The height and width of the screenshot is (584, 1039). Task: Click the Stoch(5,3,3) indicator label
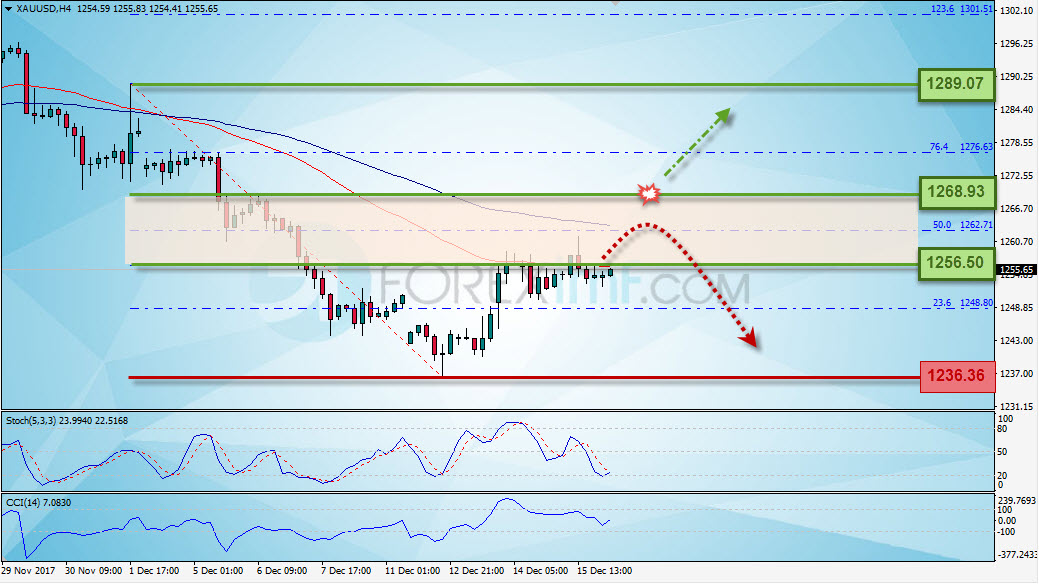(67, 420)
